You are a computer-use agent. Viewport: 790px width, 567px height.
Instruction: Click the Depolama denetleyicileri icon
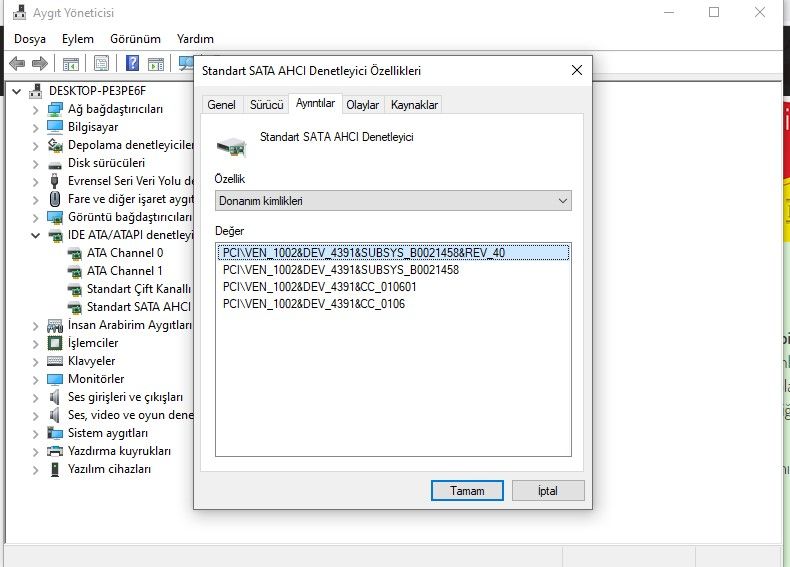pyautogui.click(x=54, y=145)
